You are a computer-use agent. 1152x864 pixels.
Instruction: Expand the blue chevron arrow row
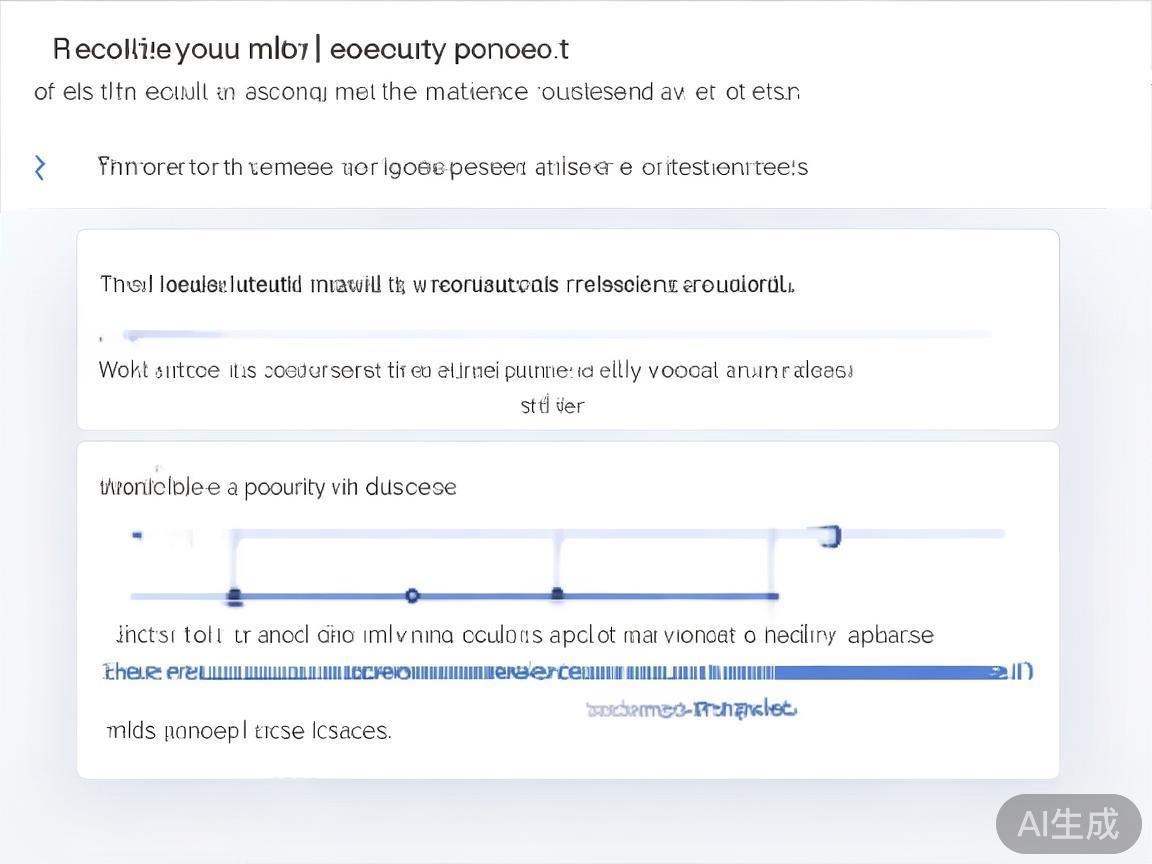[40, 167]
